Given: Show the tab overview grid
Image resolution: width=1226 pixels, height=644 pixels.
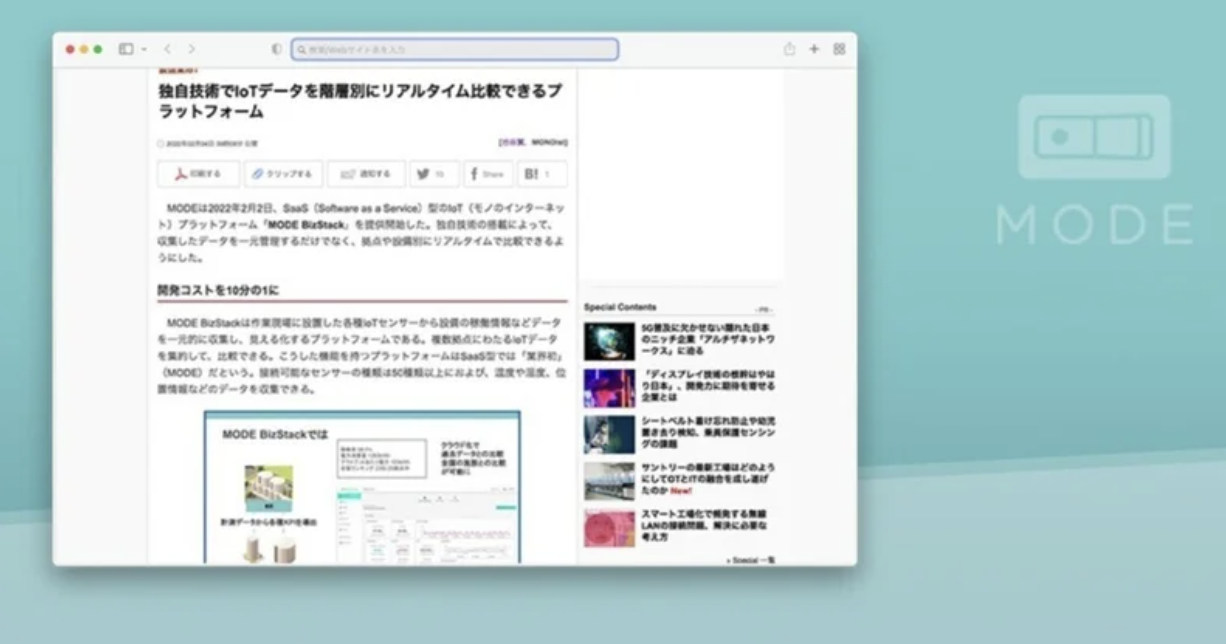Looking at the screenshot, I should [839, 49].
